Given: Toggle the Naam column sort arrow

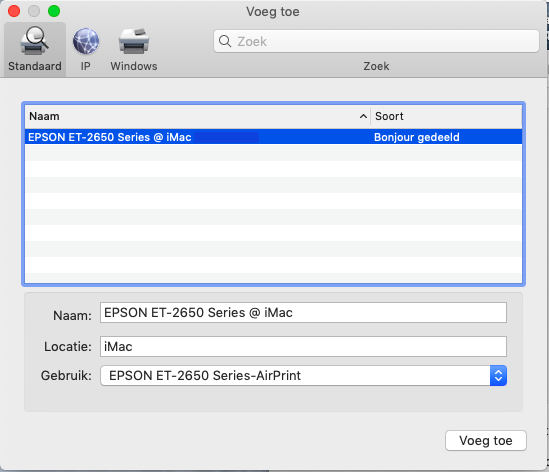Looking at the screenshot, I should [x=363, y=116].
